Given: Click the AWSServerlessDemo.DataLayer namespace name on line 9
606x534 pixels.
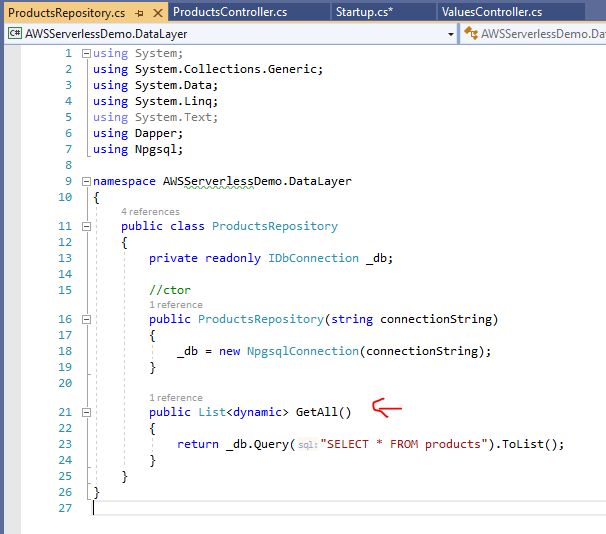Looking at the screenshot, I should [x=257, y=181].
